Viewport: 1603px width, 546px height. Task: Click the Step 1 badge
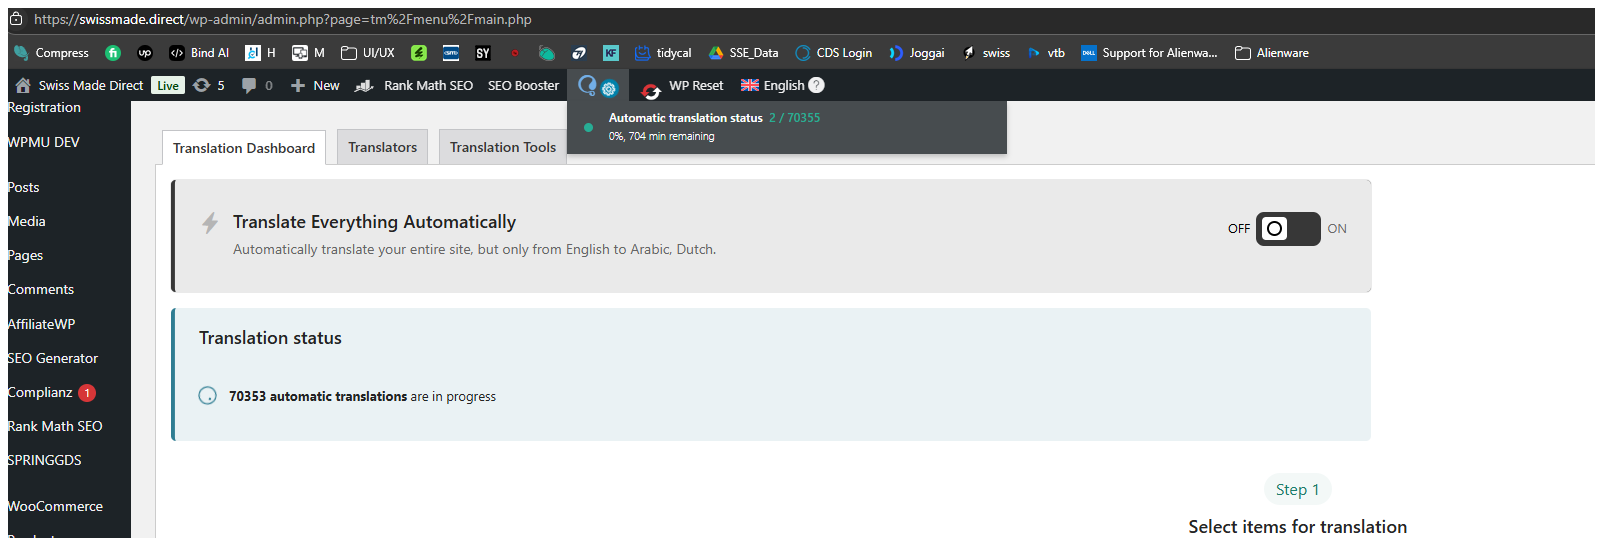coord(1297,489)
